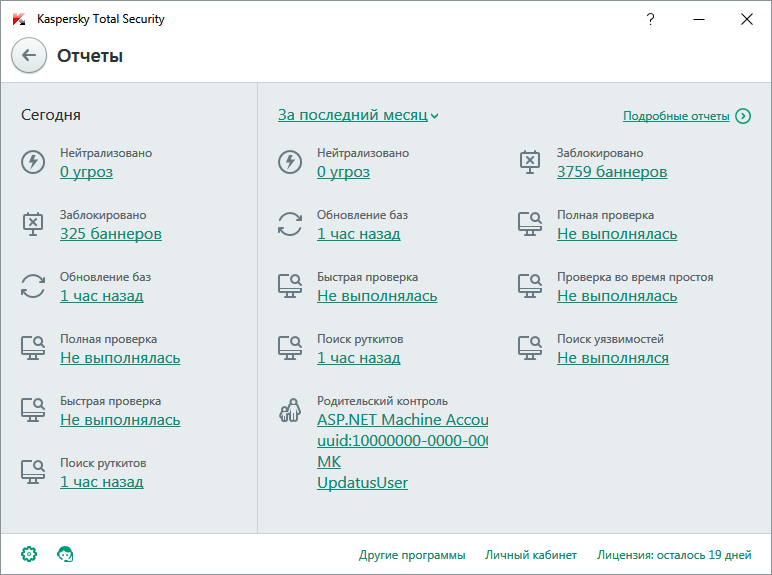Screen dimensions: 772x575
Task: Open the UpdatusUser parental control link
Action: point(362,483)
